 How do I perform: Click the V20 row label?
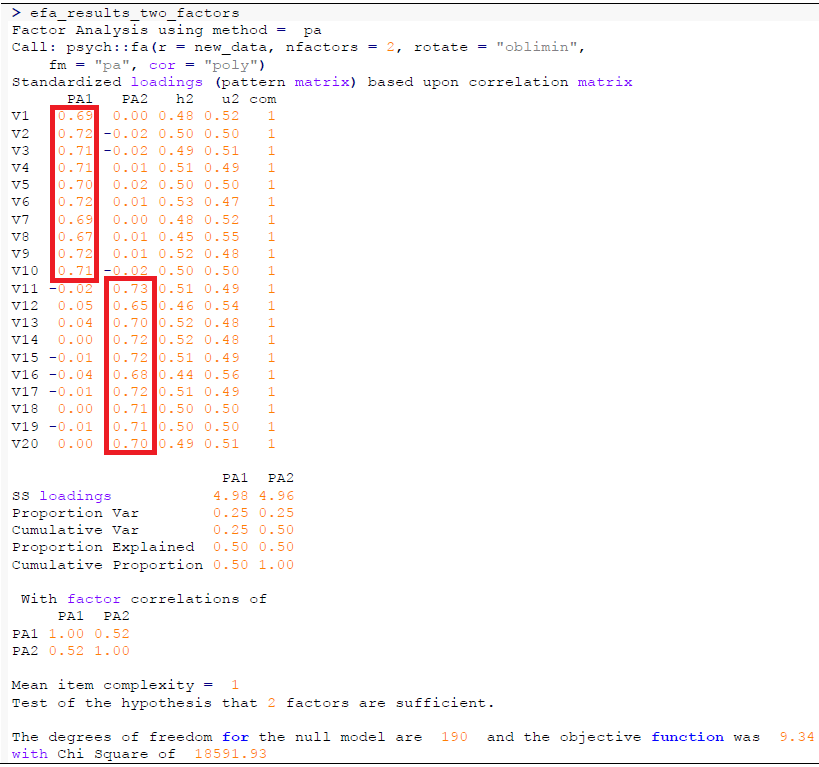25,444
